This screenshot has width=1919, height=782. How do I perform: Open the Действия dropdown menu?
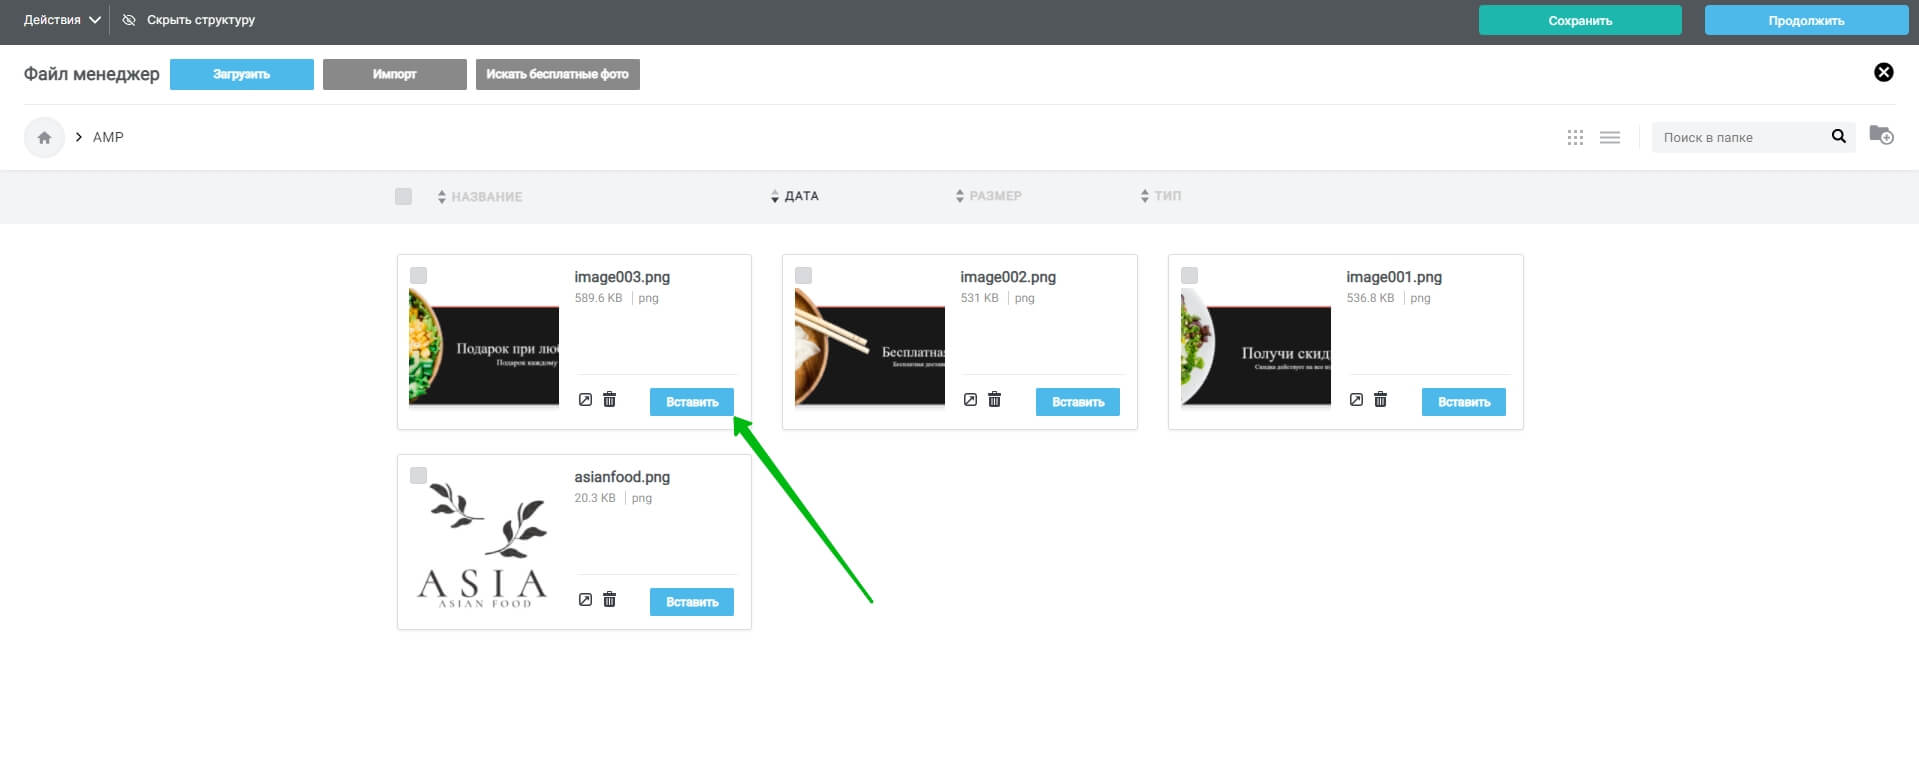pyautogui.click(x=62, y=20)
